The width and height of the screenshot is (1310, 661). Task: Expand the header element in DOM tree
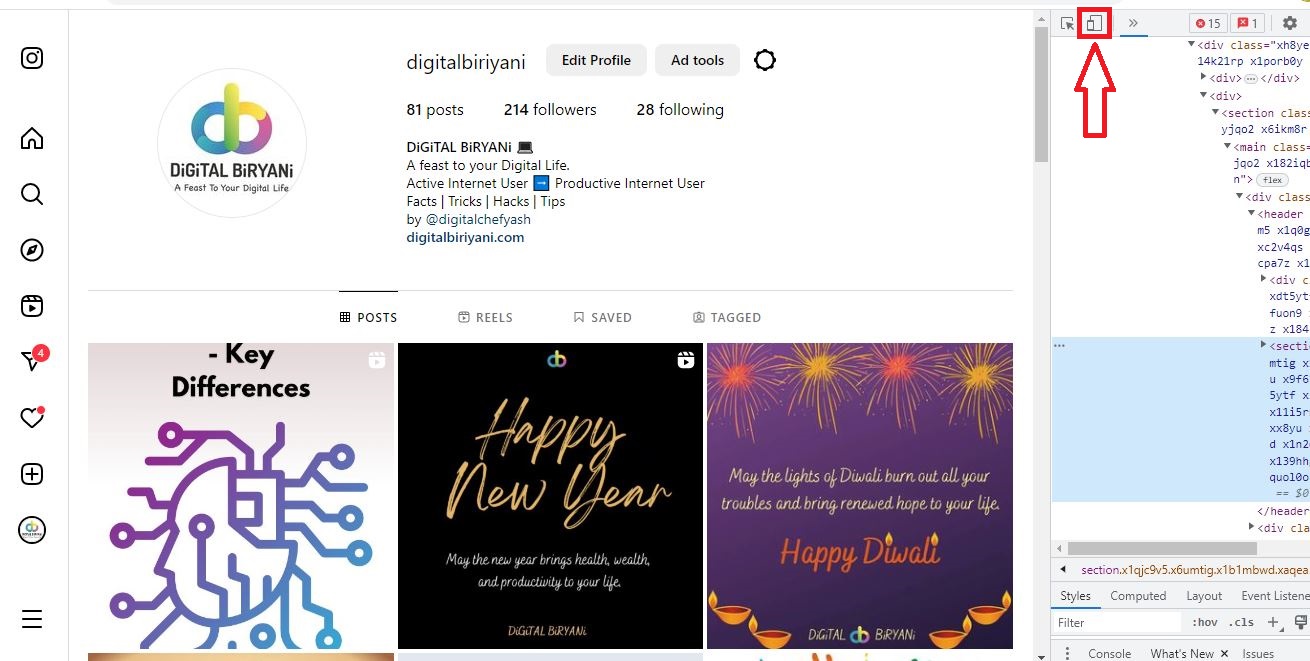coord(1251,214)
